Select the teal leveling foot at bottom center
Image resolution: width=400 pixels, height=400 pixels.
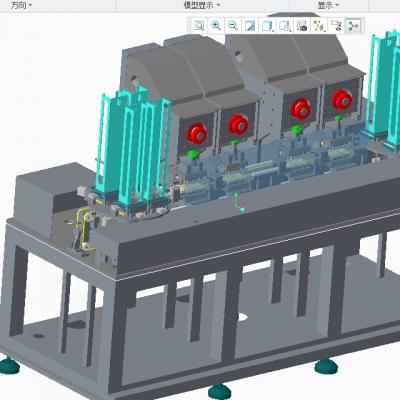(x=220, y=391)
